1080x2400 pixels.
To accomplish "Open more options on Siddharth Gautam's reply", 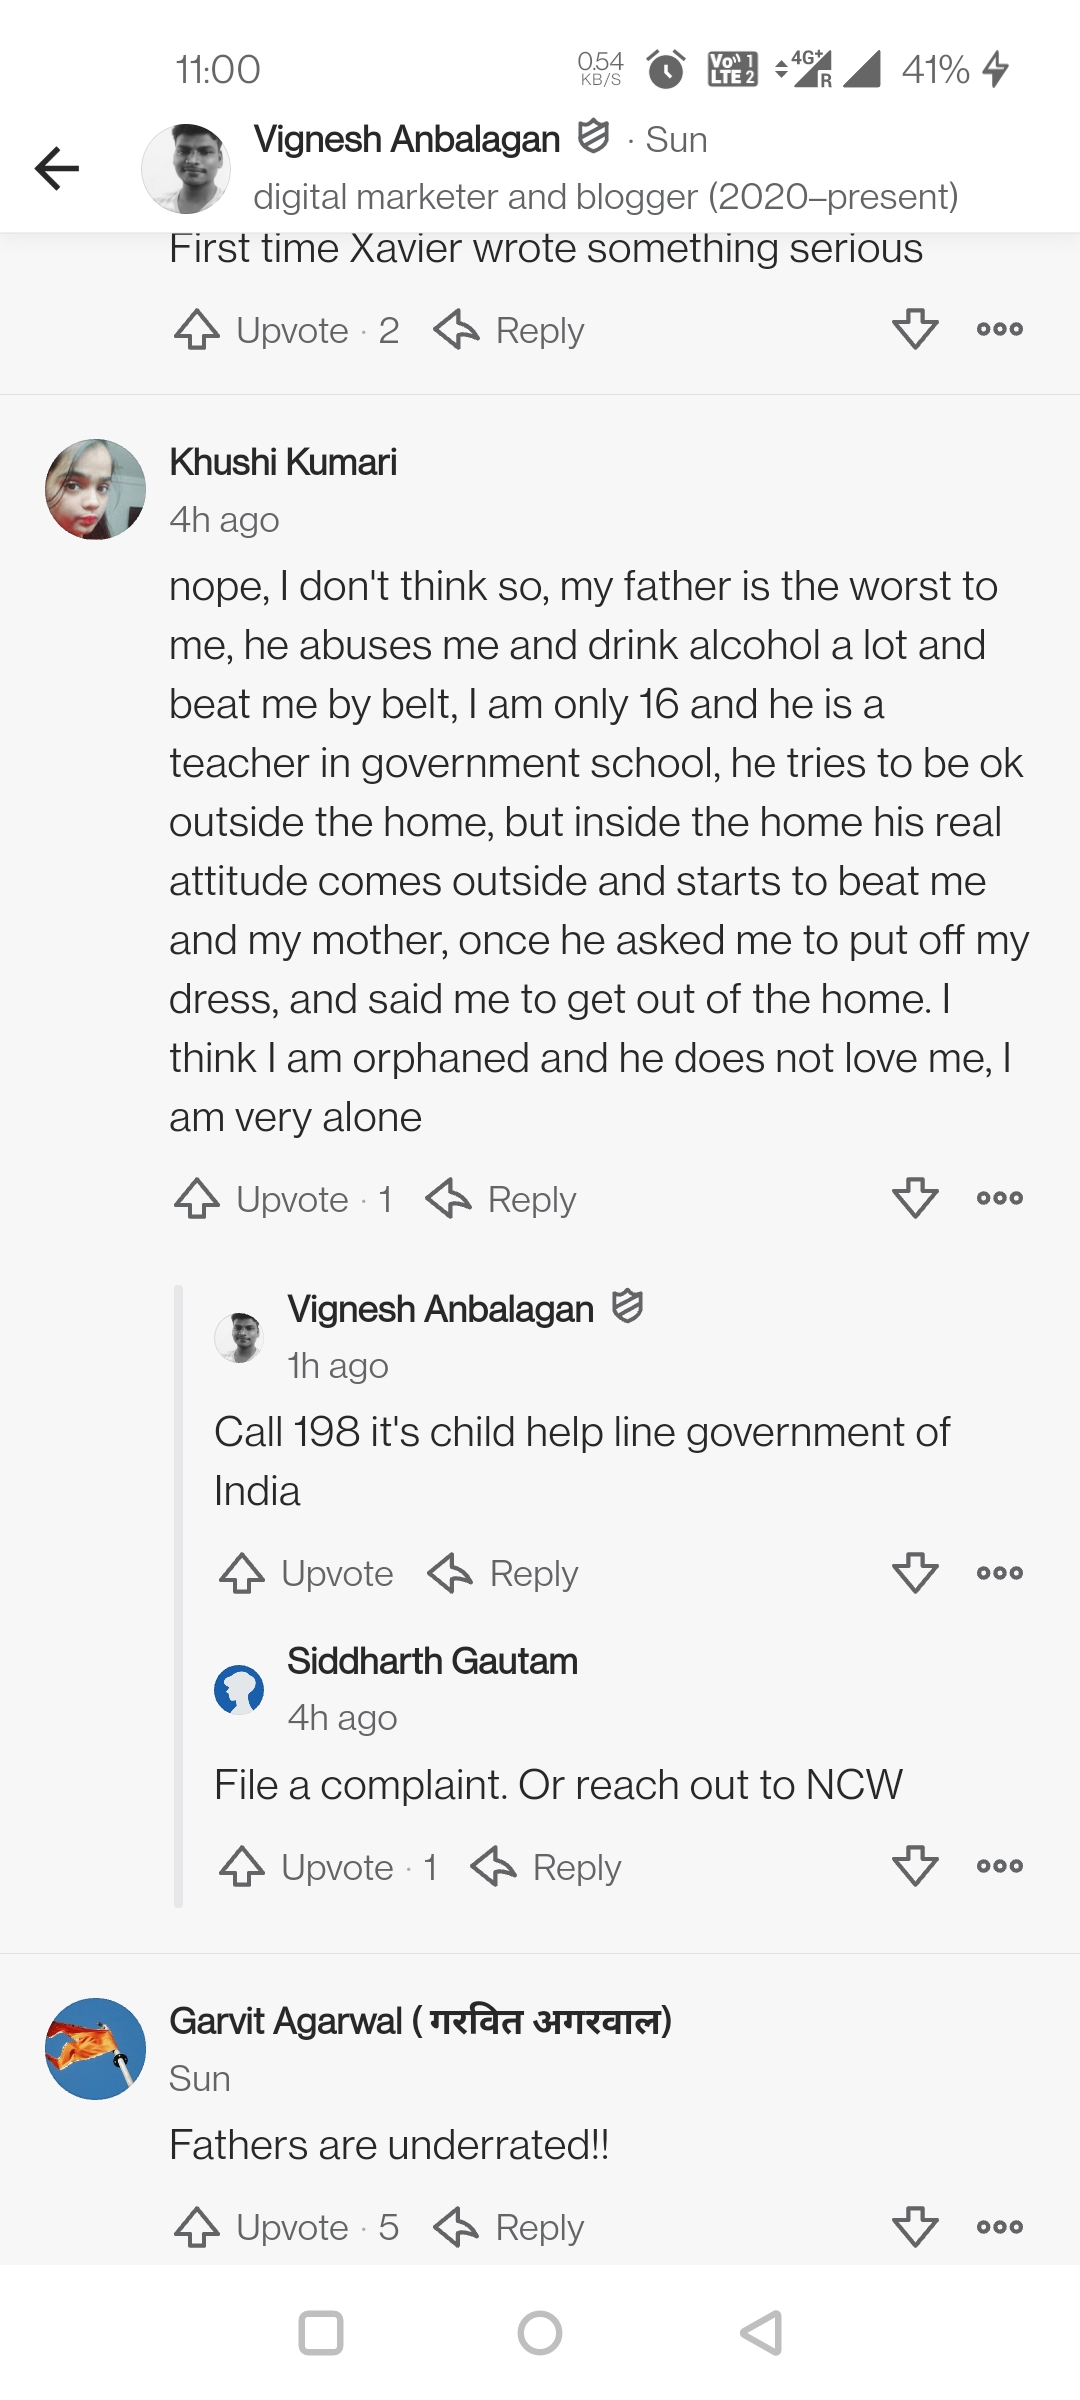I will click(x=999, y=1866).
